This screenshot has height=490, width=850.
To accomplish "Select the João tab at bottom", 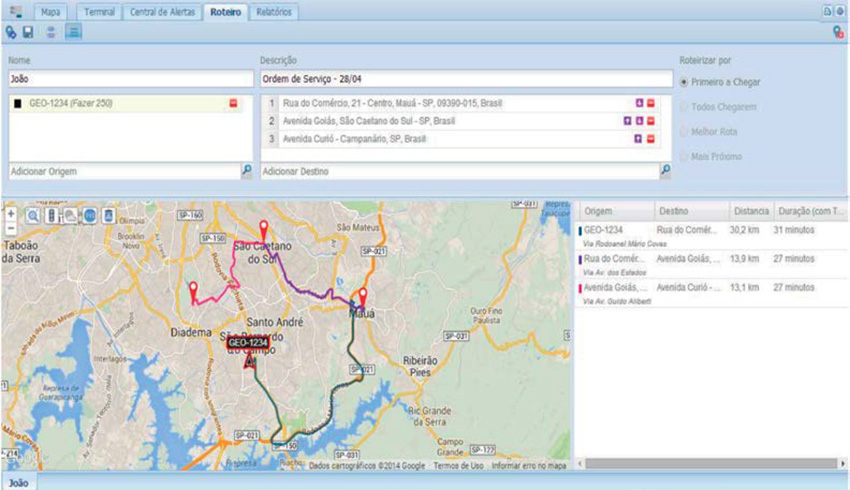I will (19, 482).
